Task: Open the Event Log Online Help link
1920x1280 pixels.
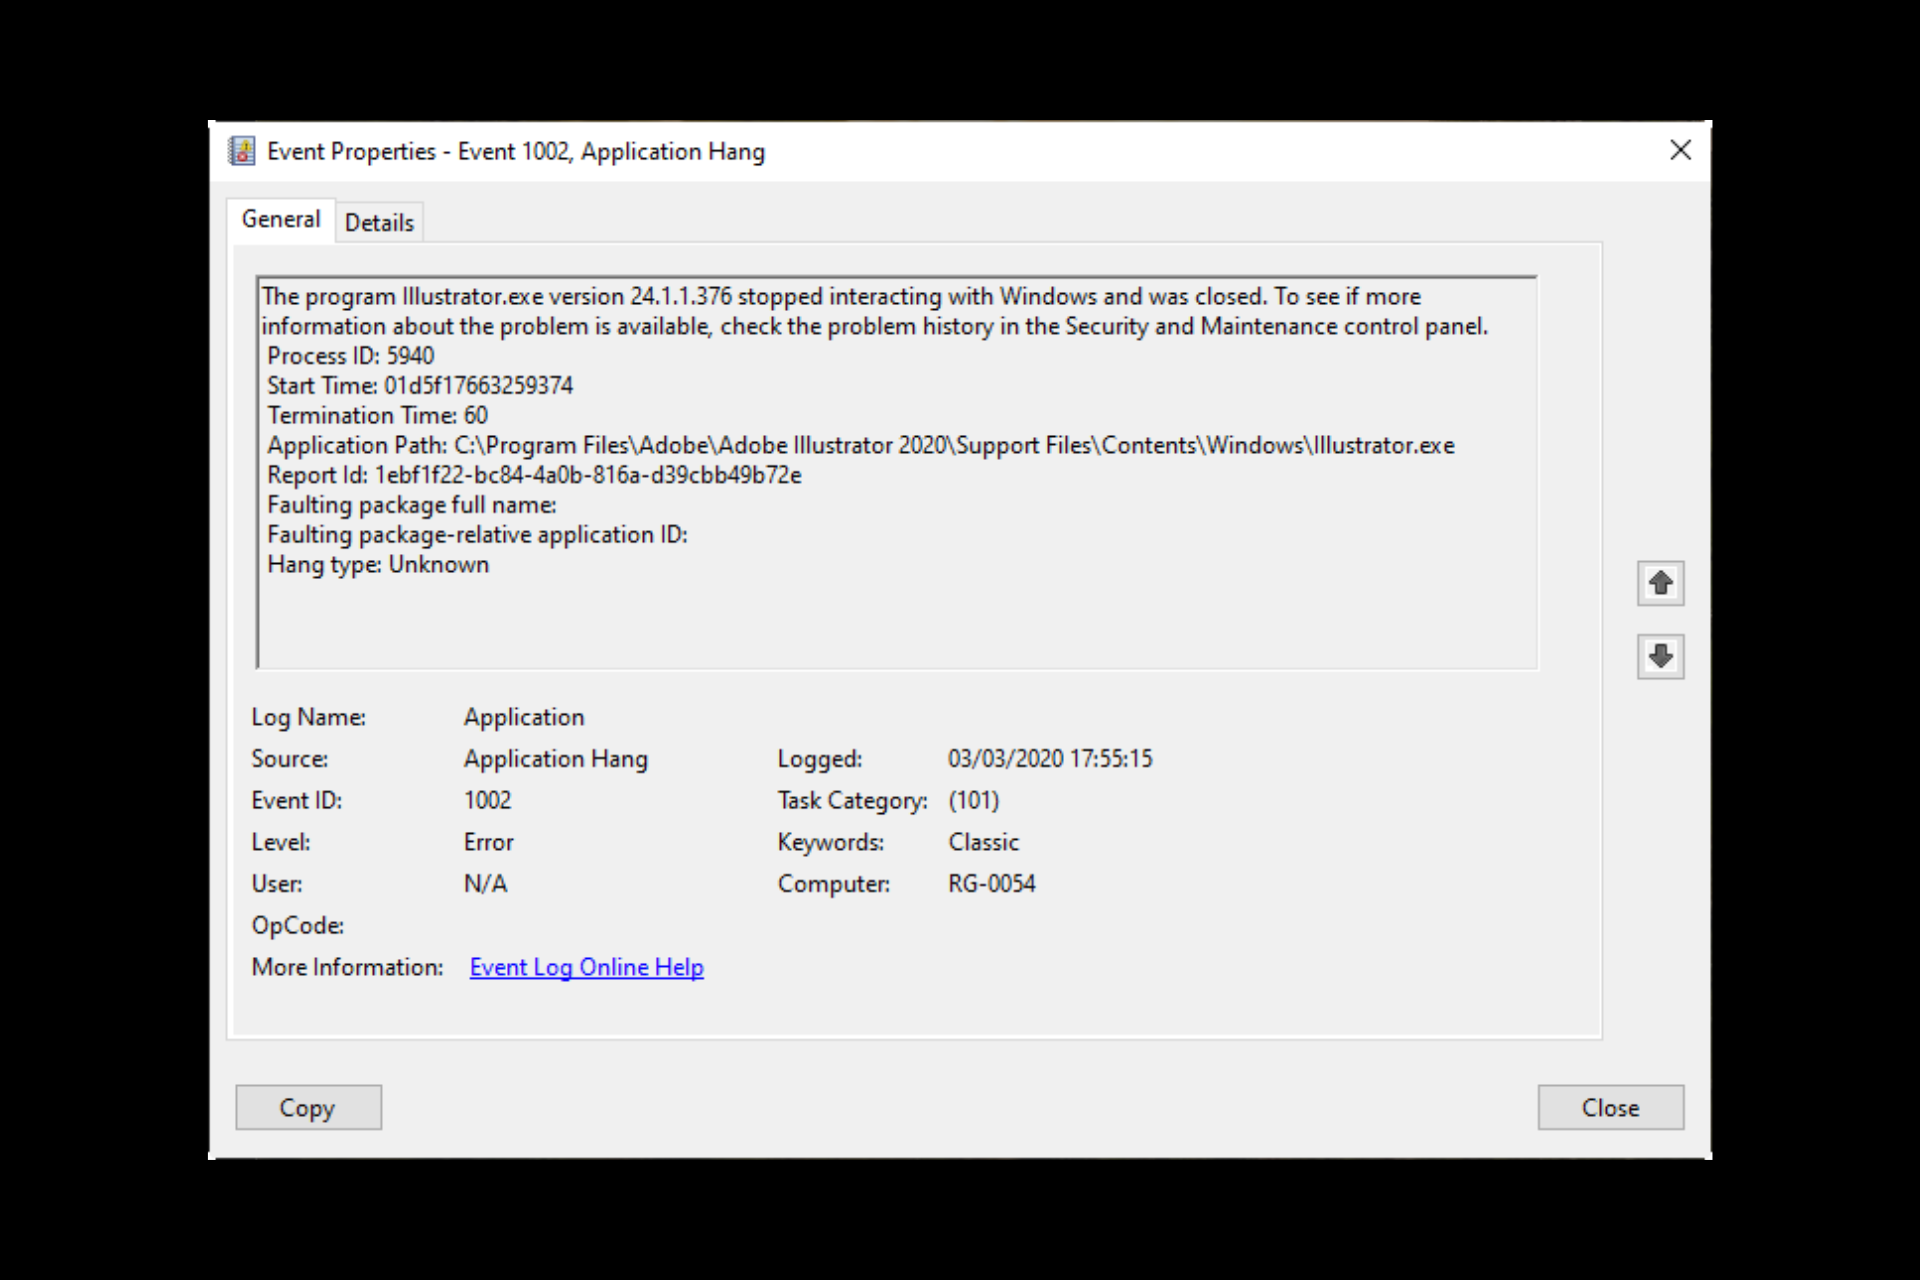Action: [587, 968]
